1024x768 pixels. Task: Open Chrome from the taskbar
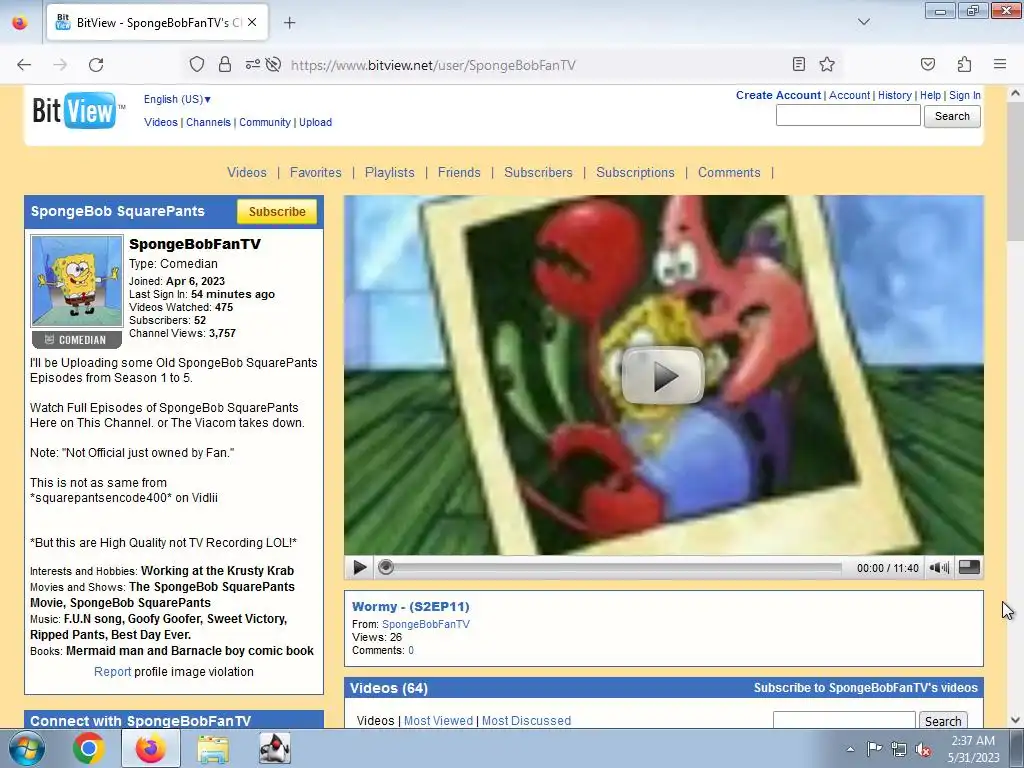pos(89,748)
